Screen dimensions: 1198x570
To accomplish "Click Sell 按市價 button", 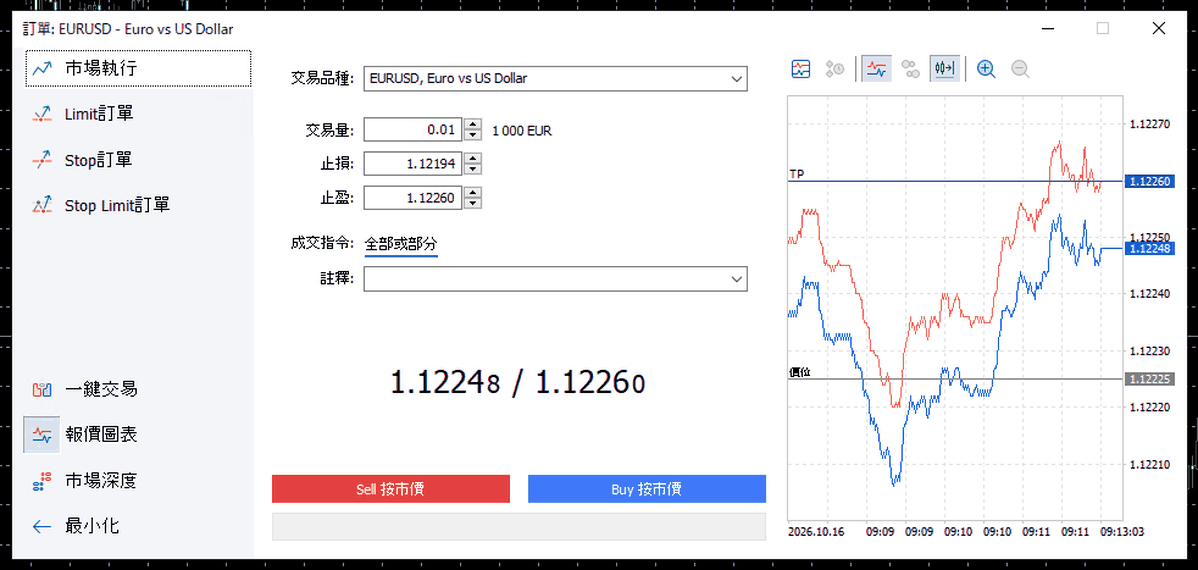I will (390, 489).
